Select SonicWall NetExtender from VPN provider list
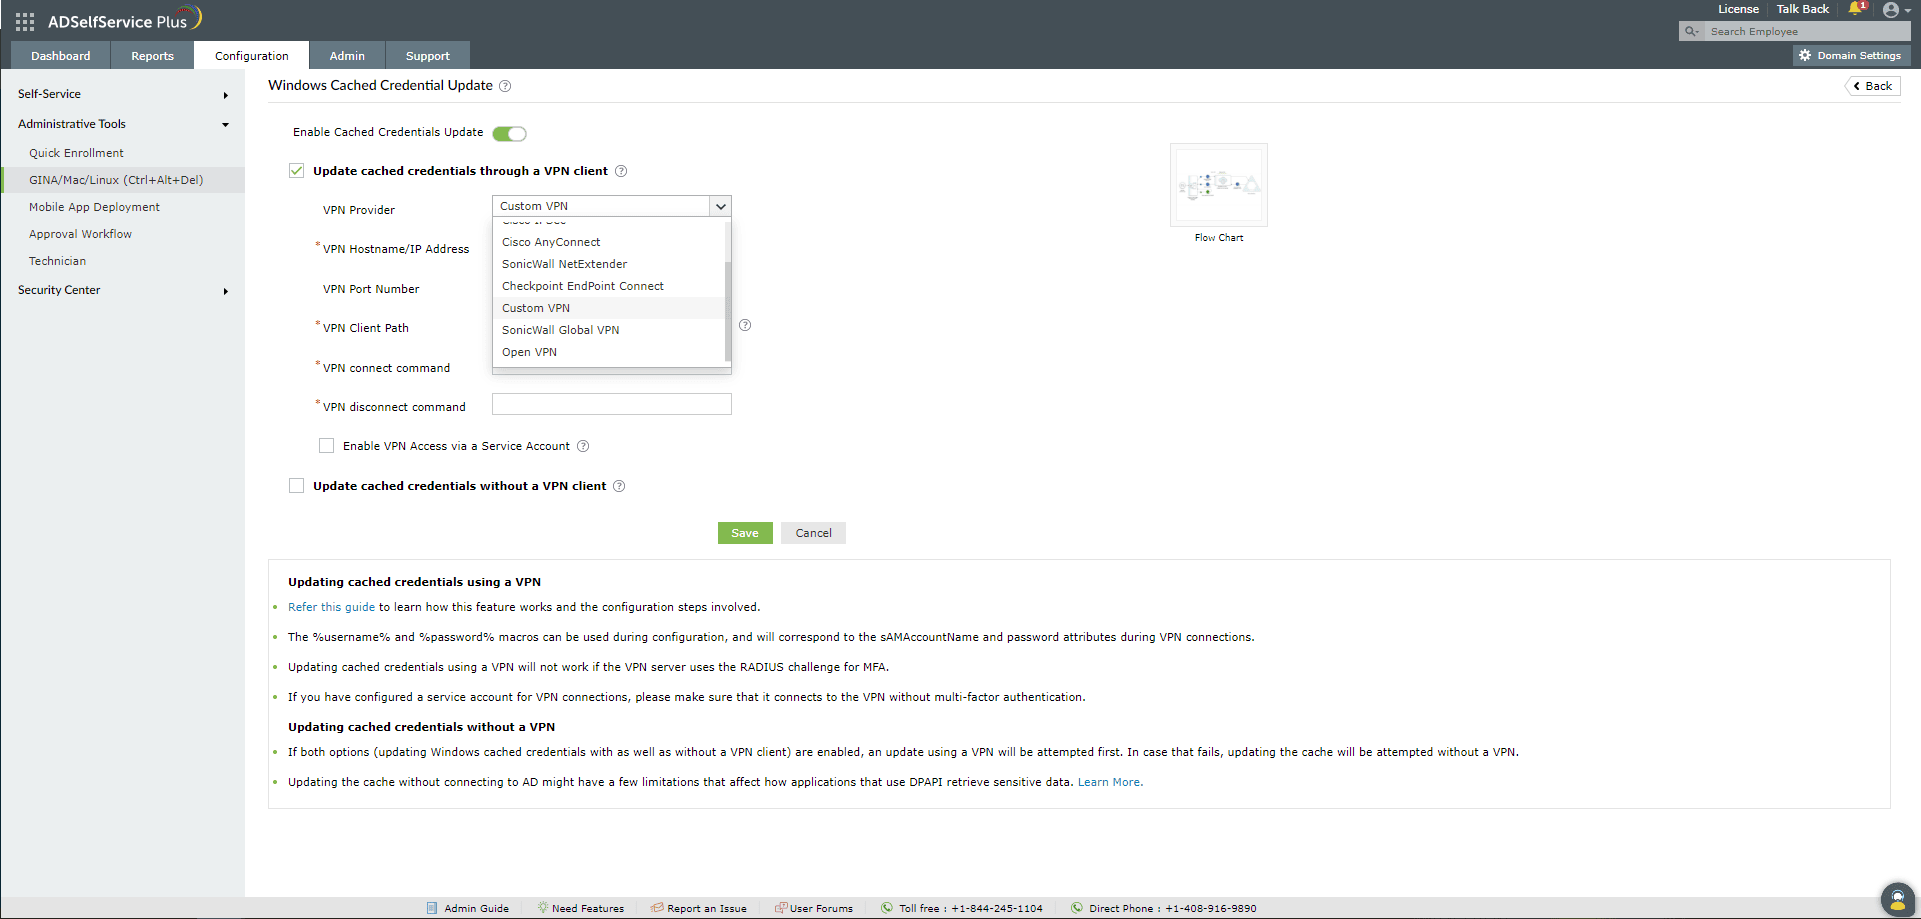1921x919 pixels. pos(609,264)
